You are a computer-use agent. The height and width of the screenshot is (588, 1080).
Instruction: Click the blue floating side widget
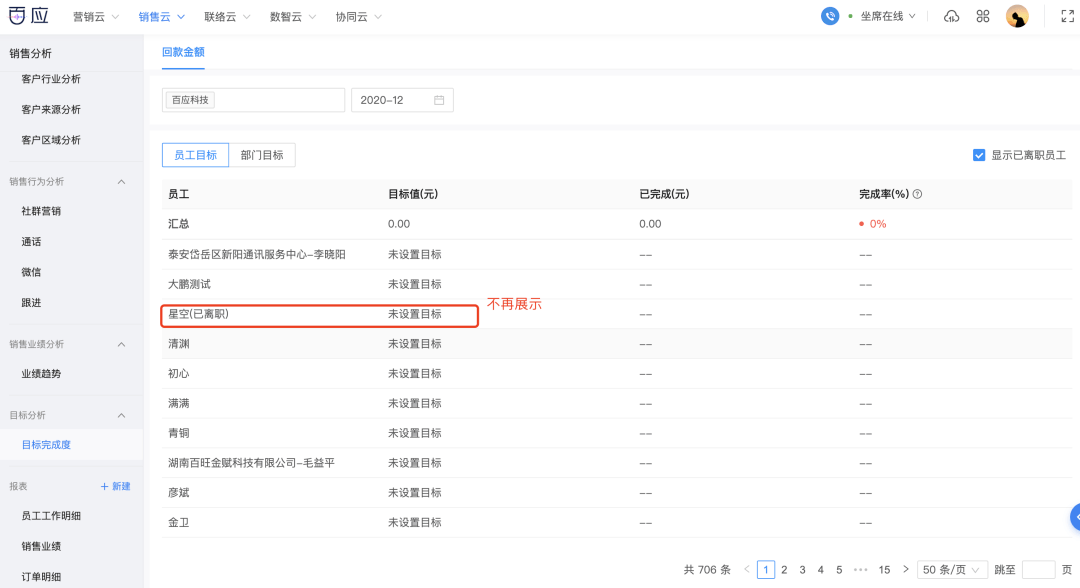point(1075,517)
